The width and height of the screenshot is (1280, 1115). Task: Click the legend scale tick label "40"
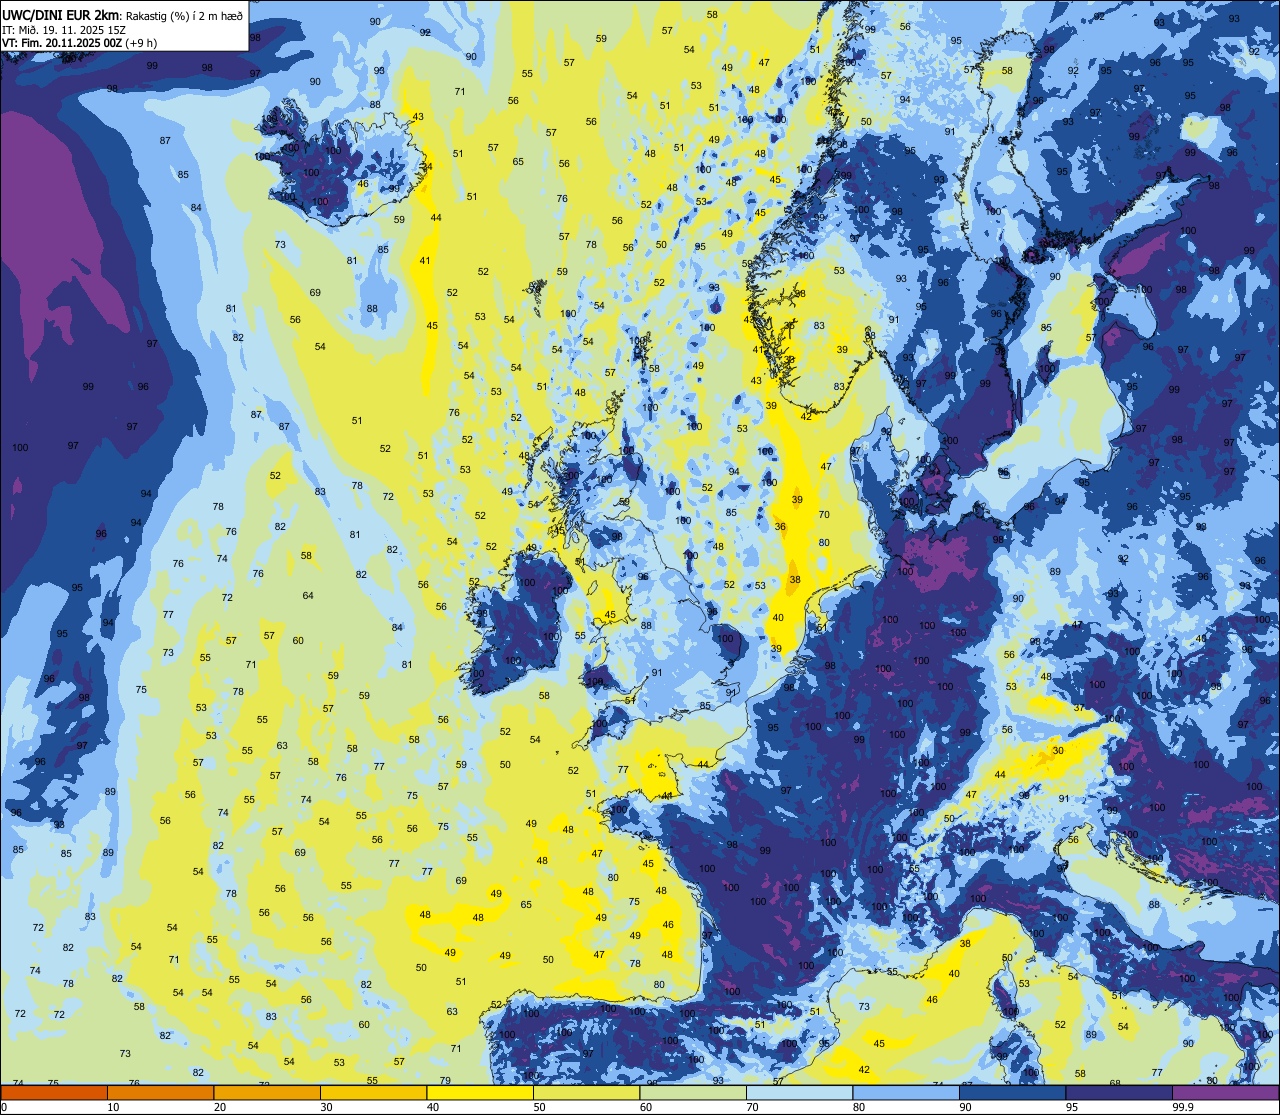(433, 1107)
